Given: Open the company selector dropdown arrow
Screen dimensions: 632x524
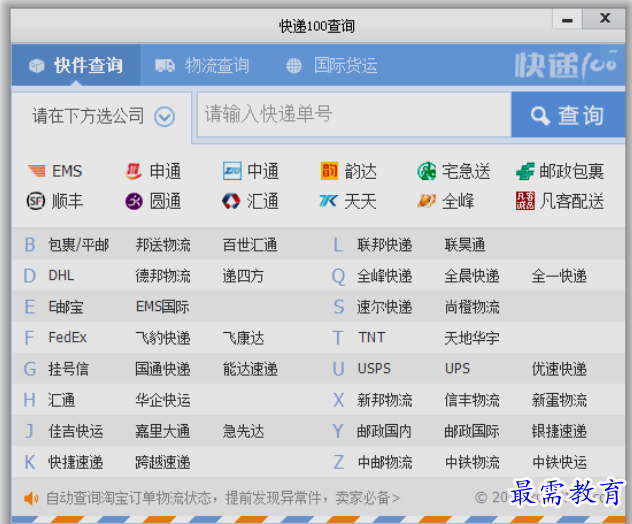Looking at the screenshot, I should point(164,117).
